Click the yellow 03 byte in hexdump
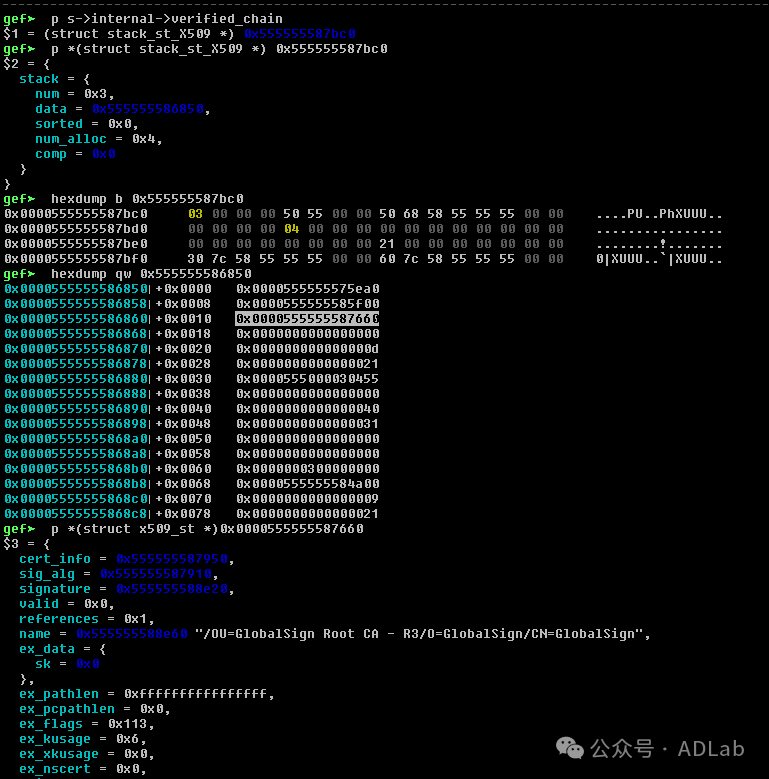 (195, 214)
